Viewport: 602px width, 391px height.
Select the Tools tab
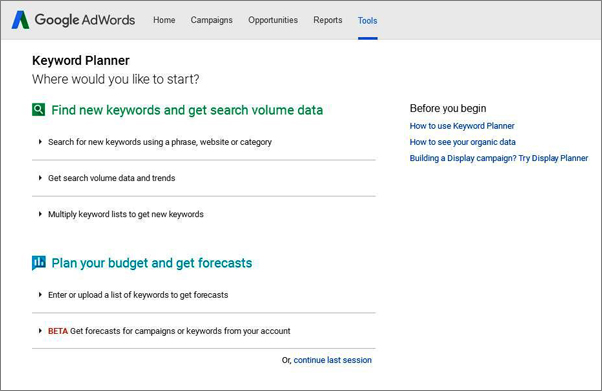(367, 21)
